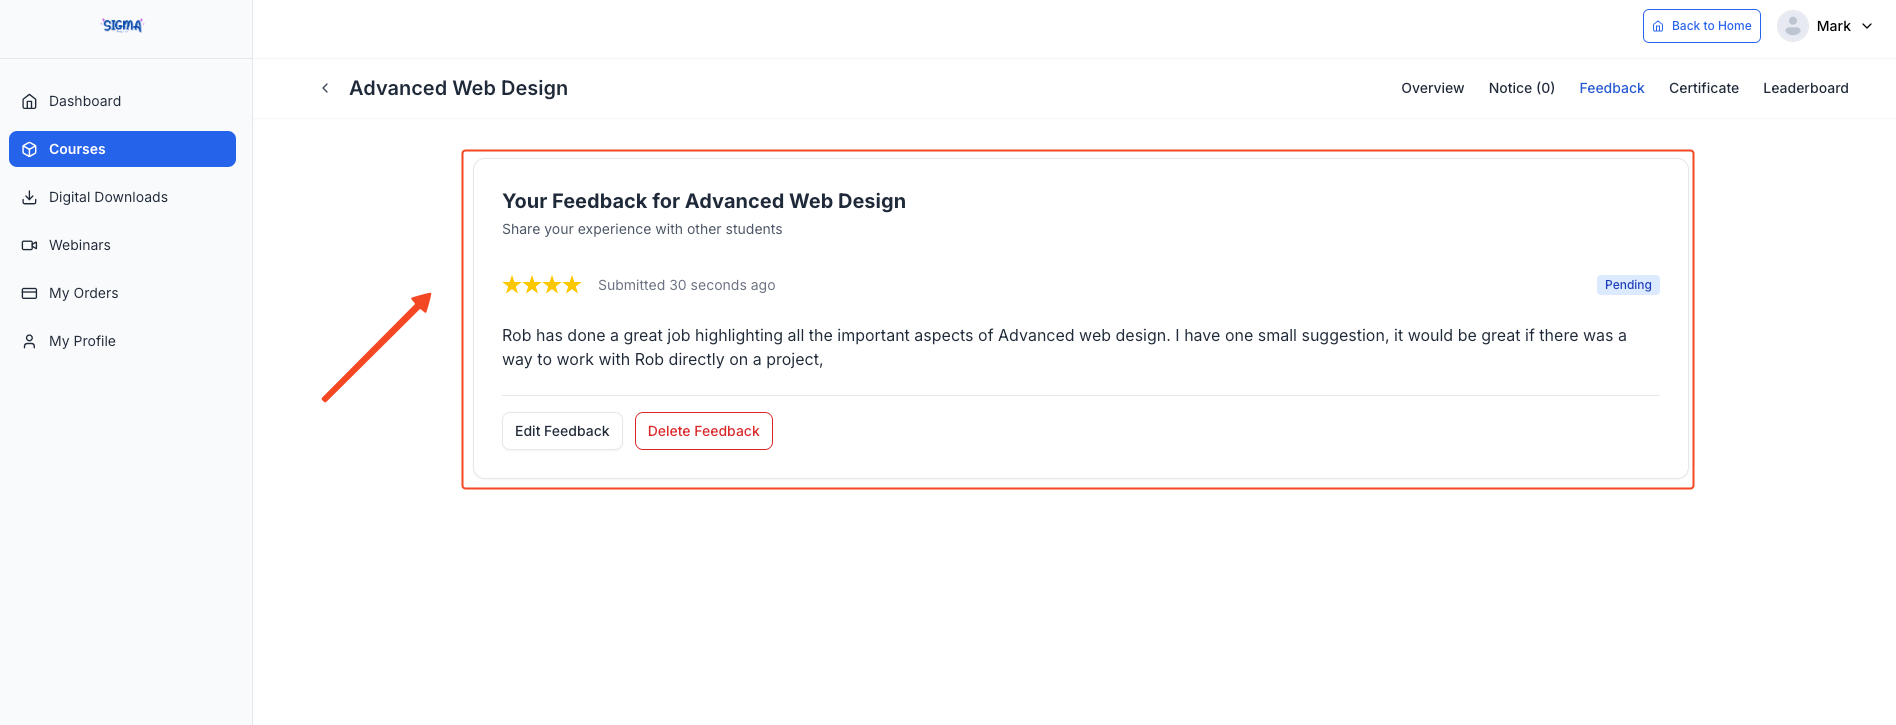Click 'Share your experience with other students' text
1896x725 pixels.
tap(642, 229)
